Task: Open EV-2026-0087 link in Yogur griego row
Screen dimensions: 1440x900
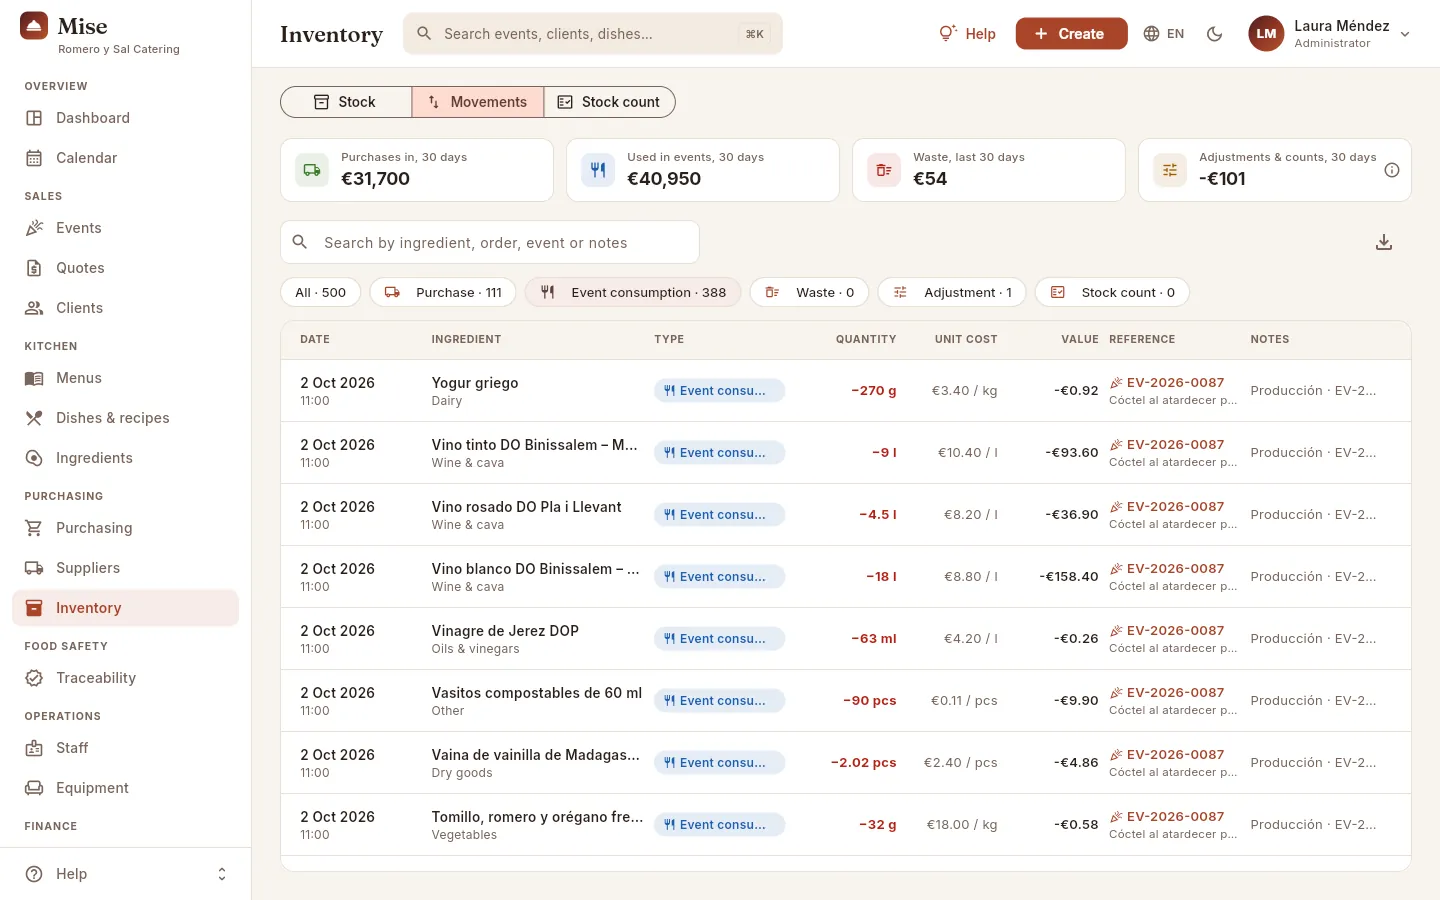Action: (1167, 382)
